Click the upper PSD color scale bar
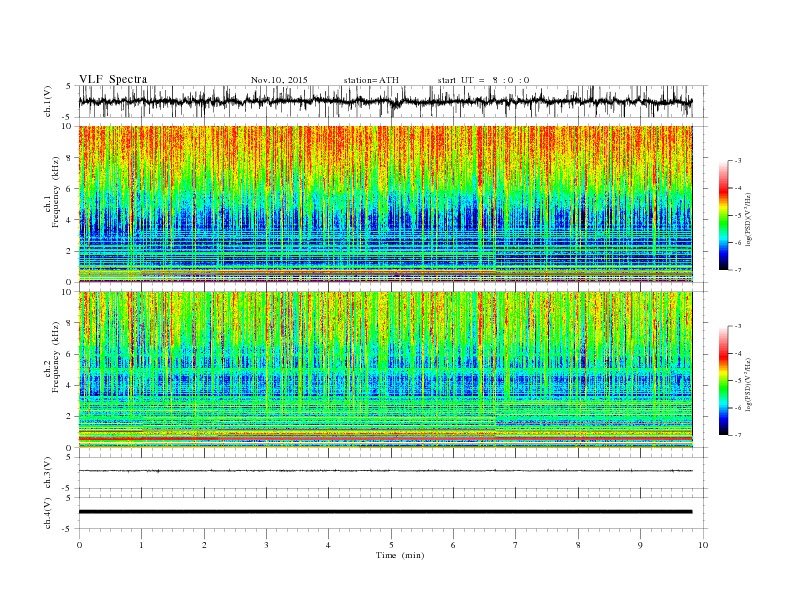 (x=723, y=215)
